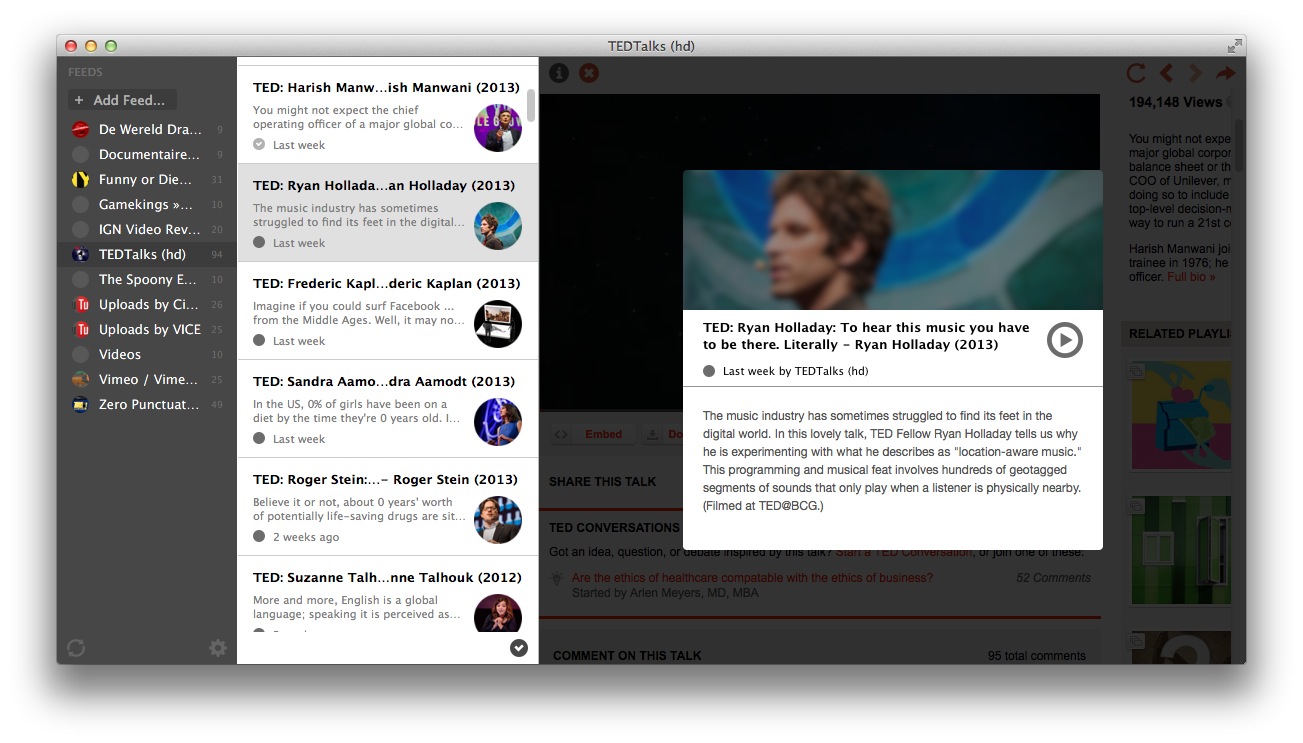Screen dimensions: 1303x743
Task: Click Start a TED Conversation link
Action: tap(903, 552)
